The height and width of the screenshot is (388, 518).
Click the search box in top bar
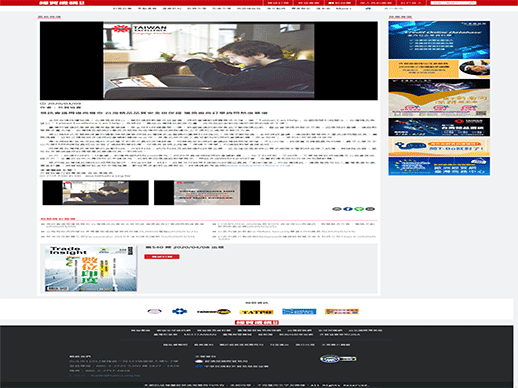[453, 3]
